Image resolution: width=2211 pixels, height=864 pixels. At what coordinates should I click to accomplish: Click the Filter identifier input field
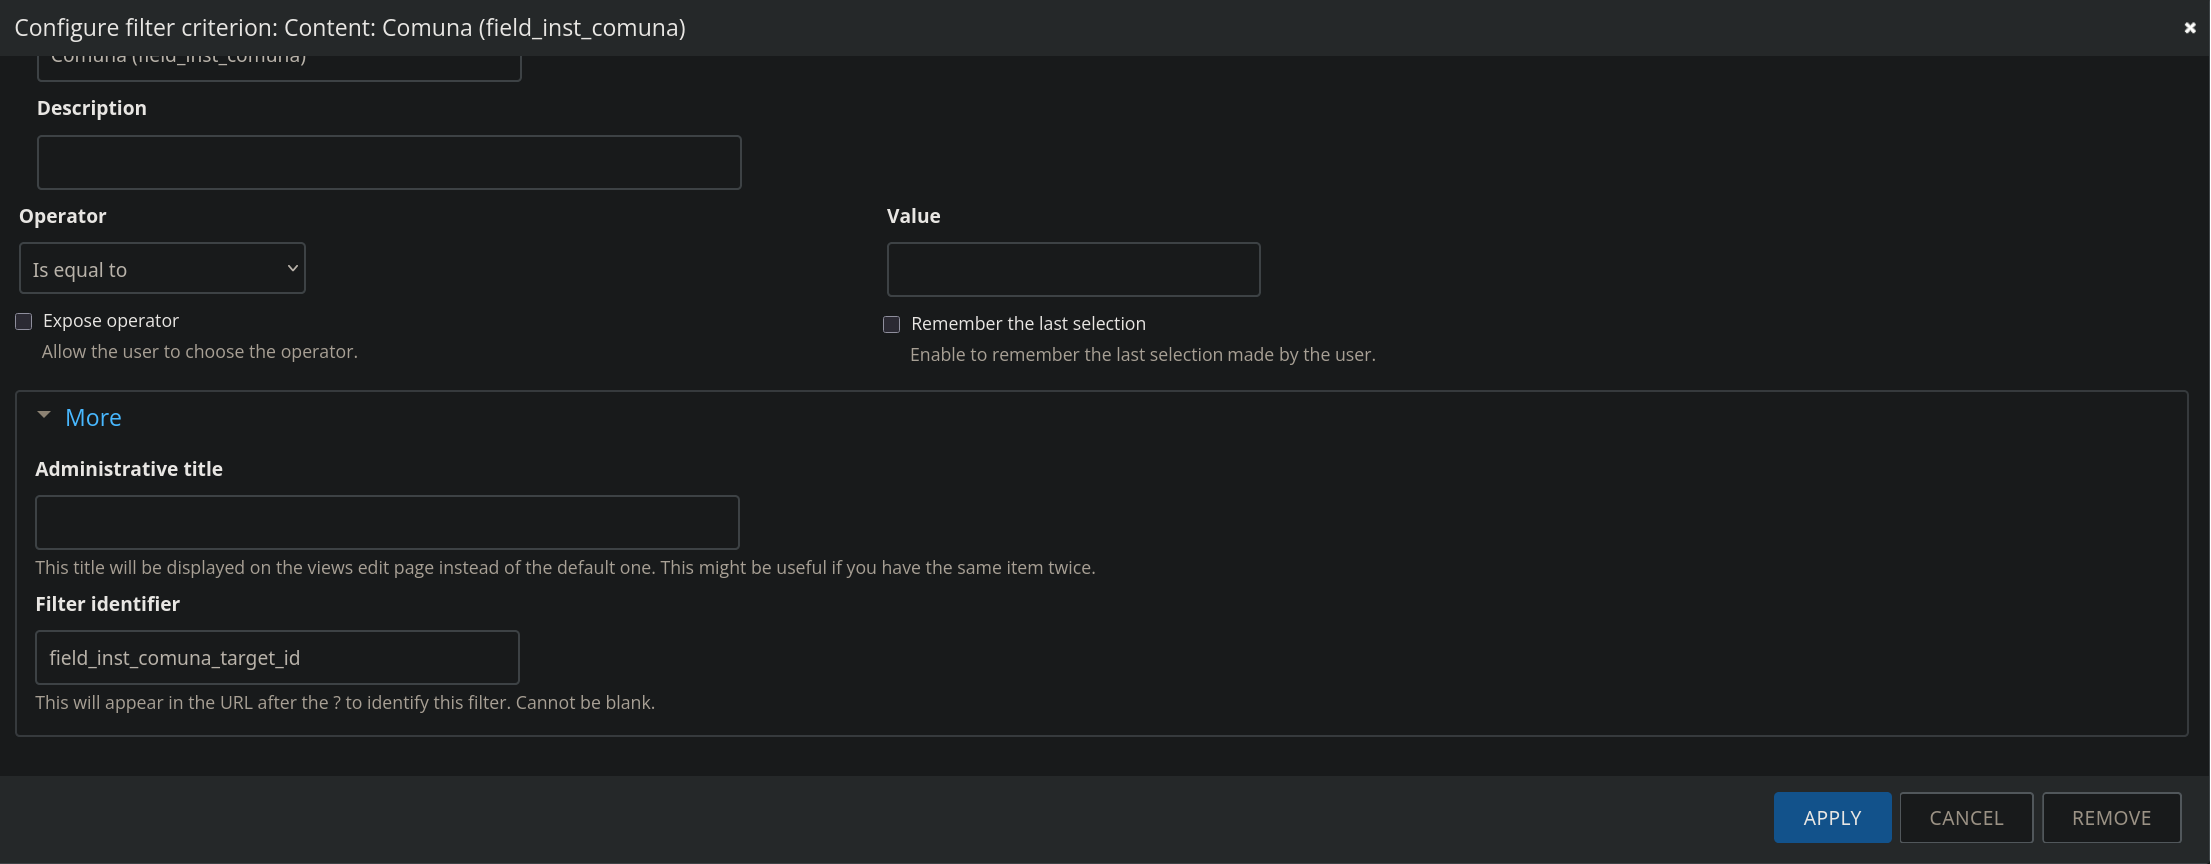tap(277, 658)
